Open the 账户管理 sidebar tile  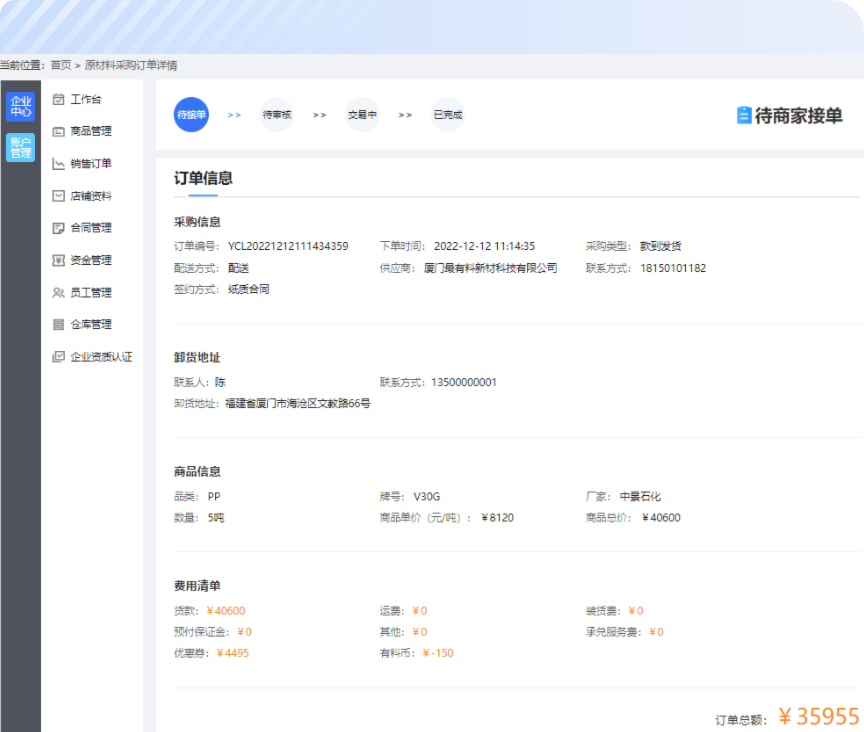click(20, 148)
